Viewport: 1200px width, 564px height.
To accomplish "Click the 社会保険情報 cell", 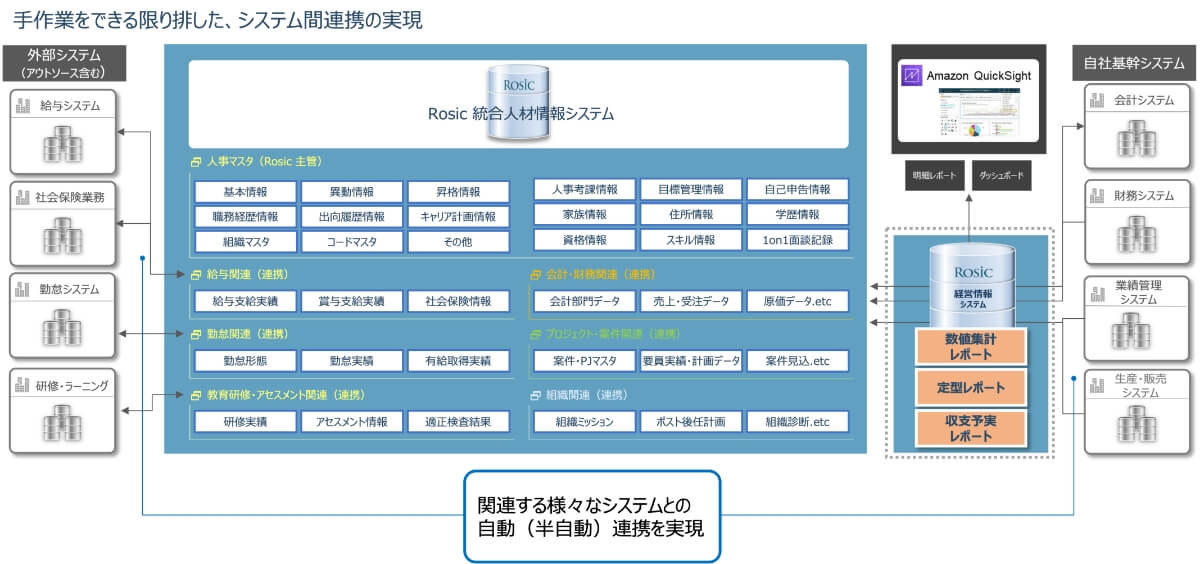I will [458, 301].
